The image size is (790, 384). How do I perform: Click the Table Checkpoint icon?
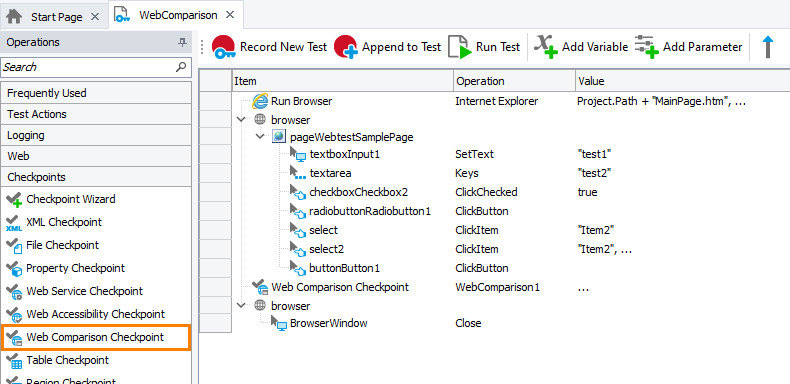point(14,361)
